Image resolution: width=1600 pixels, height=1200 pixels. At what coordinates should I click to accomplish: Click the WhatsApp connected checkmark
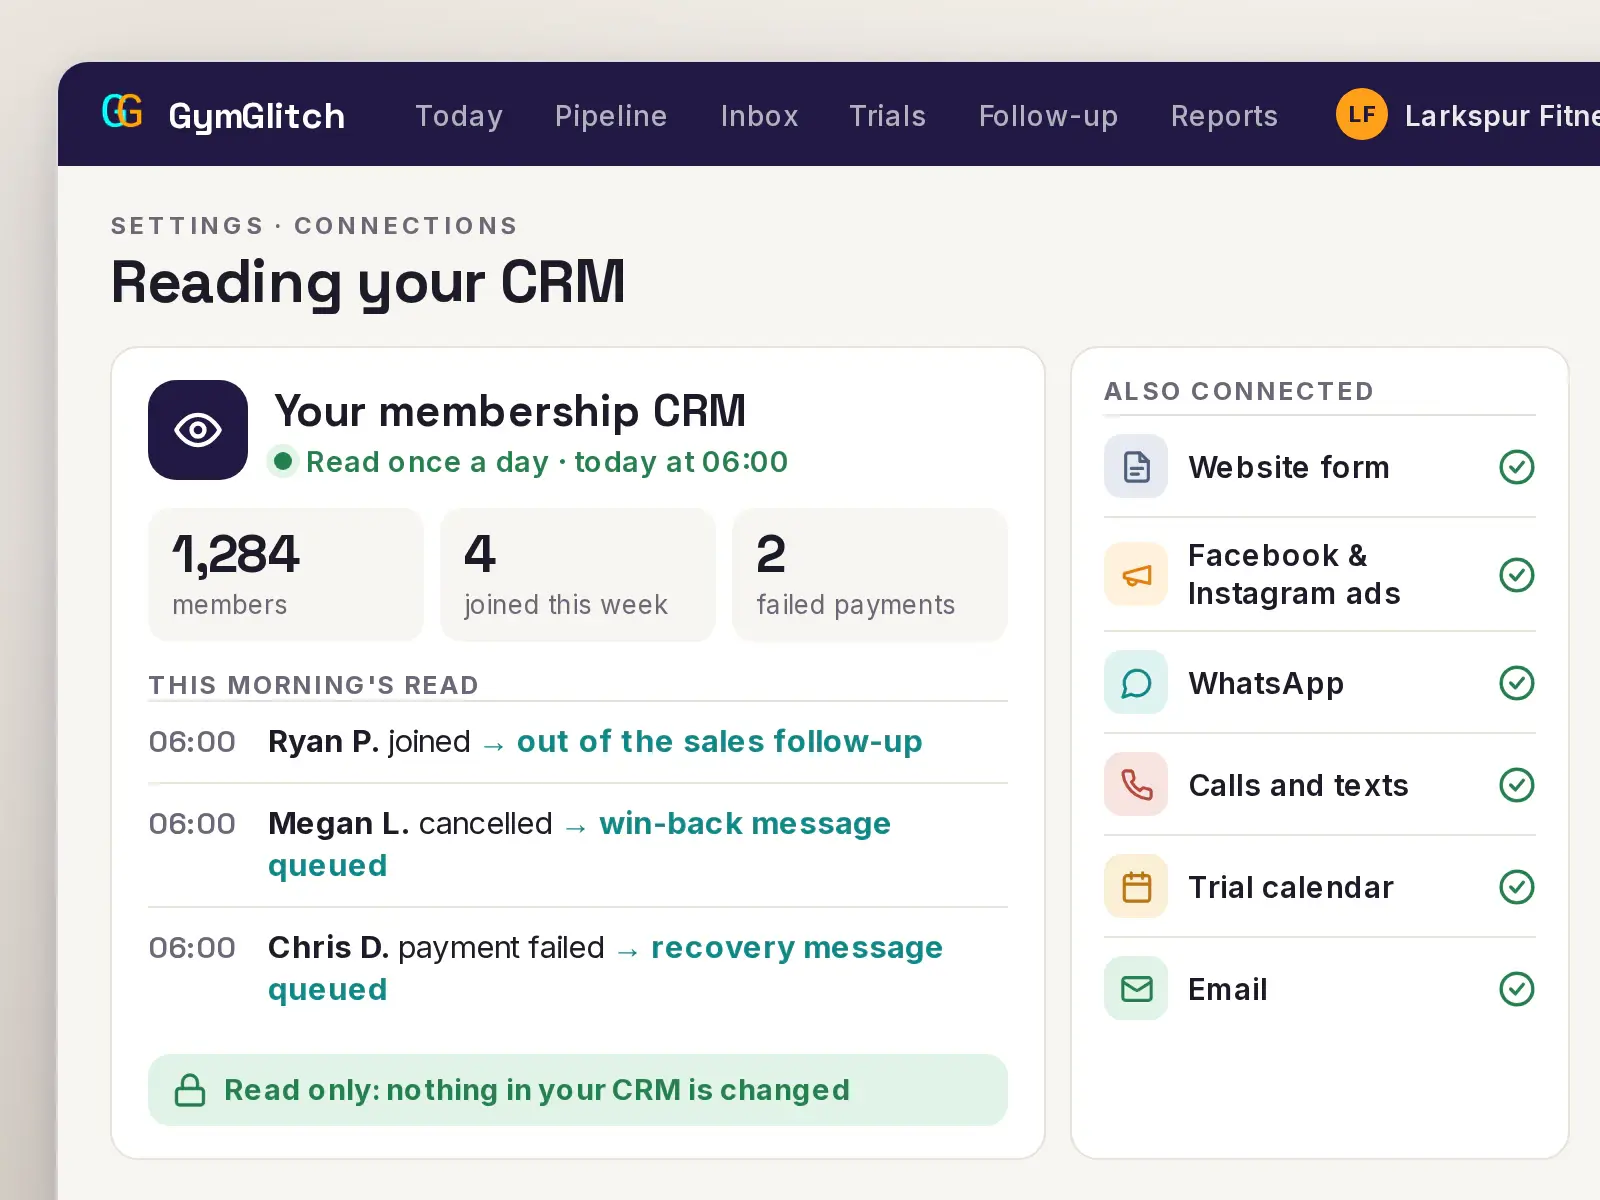click(1517, 682)
